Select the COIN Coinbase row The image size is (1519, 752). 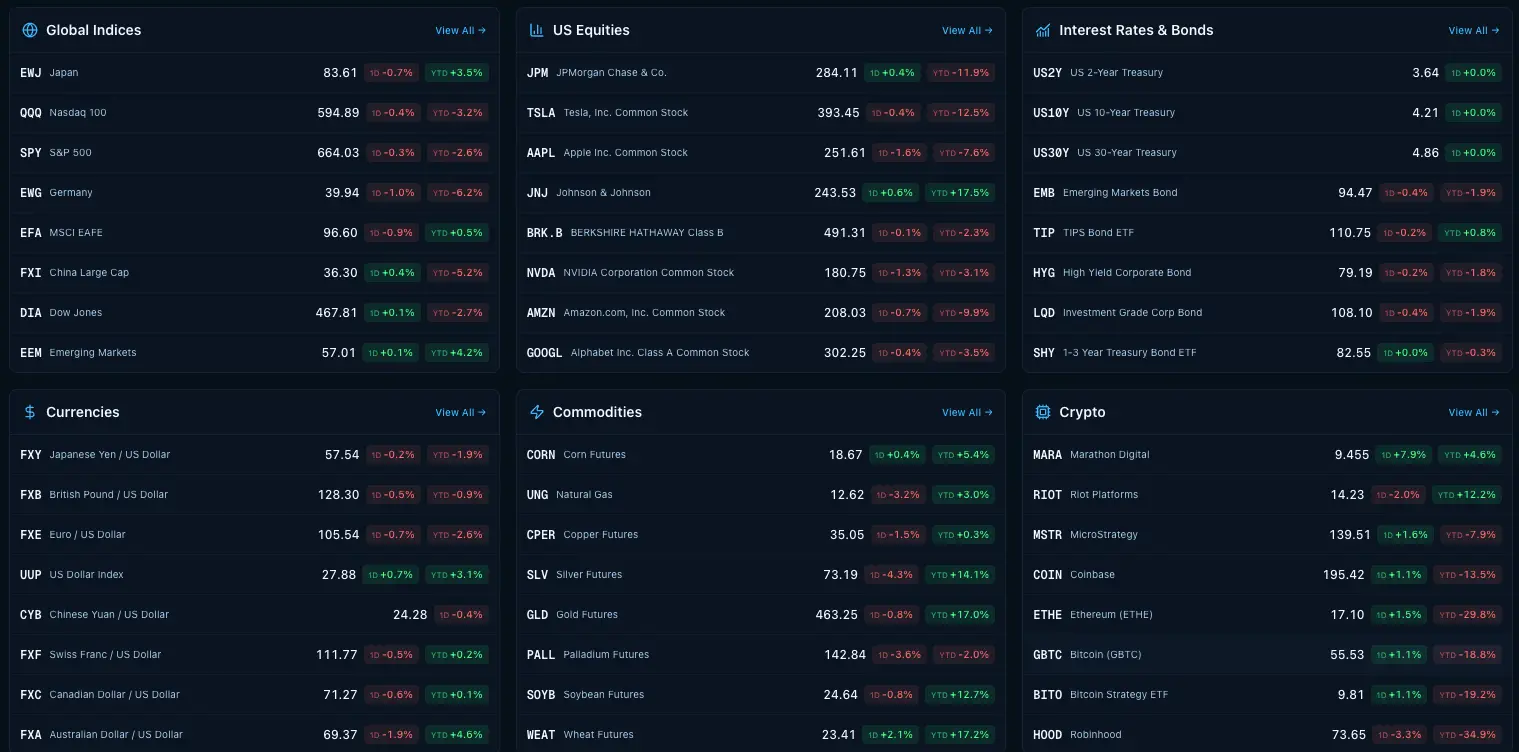coord(1267,575)
